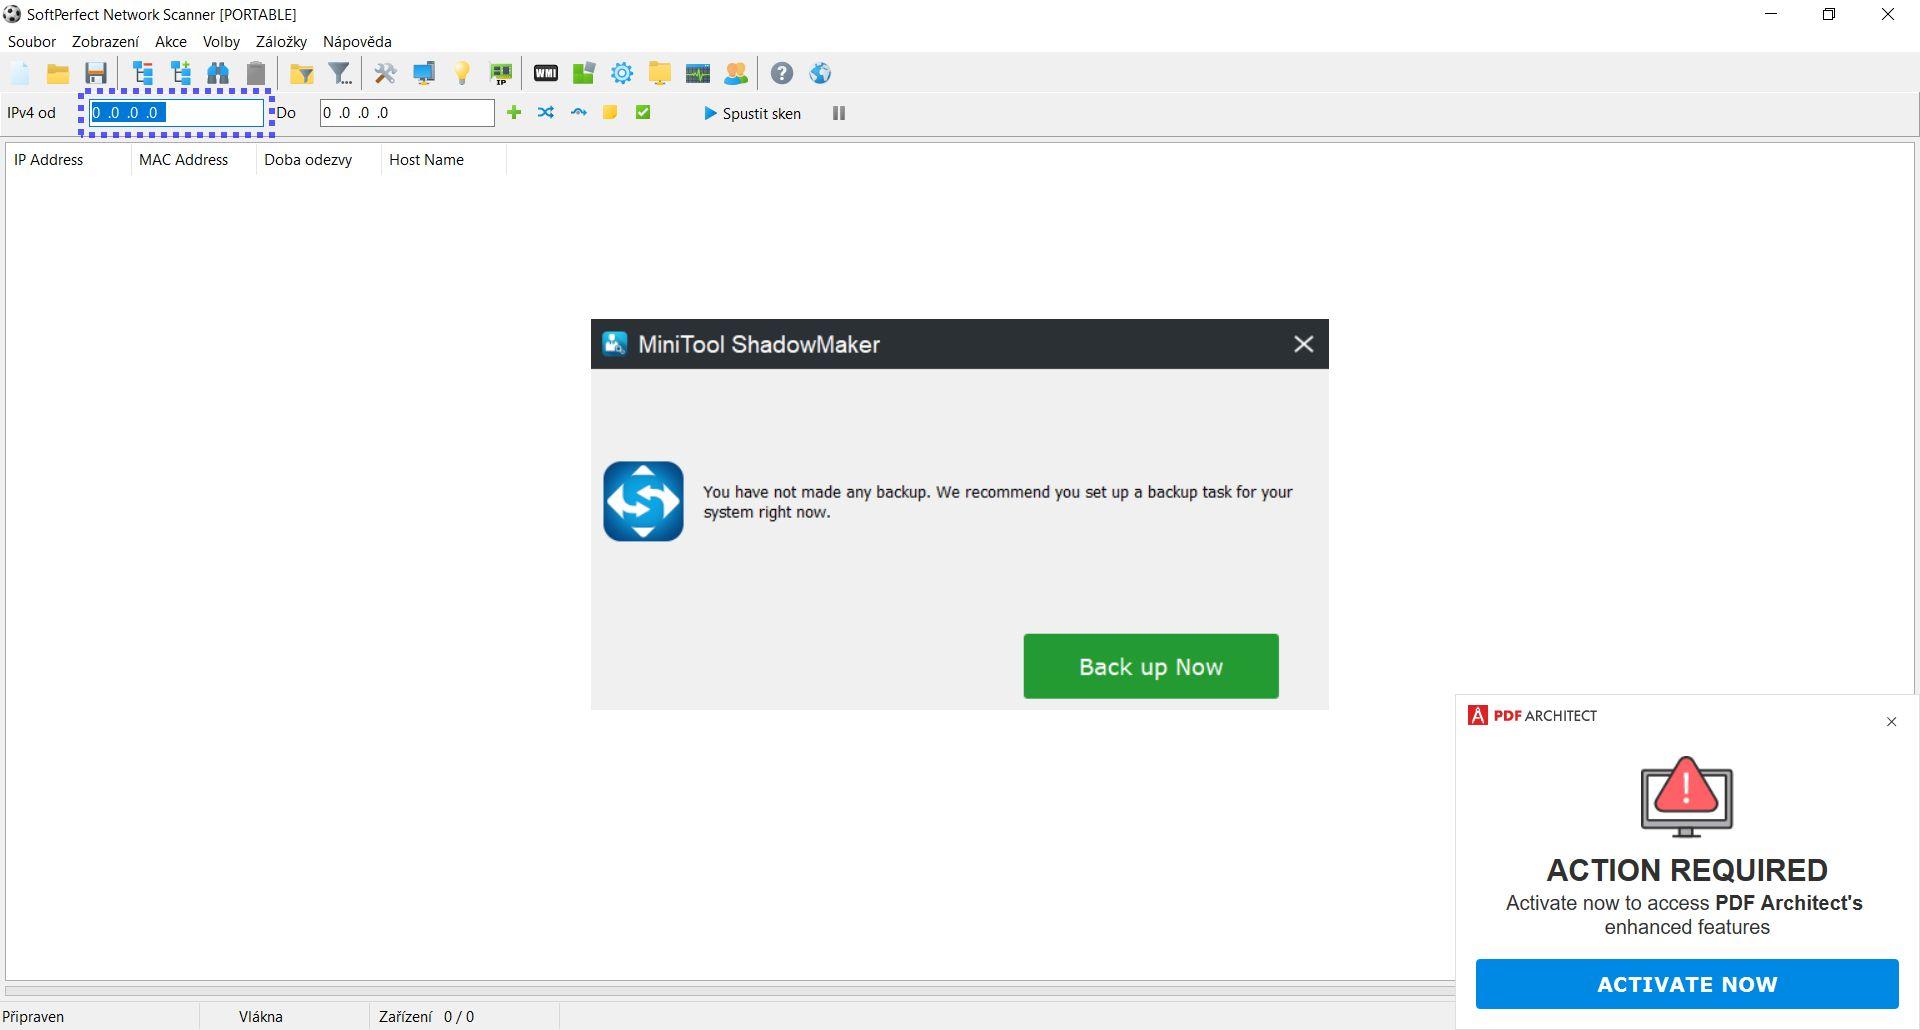Screen dimensions: 1920x1030
Task: Click the user accounts icon
Action: [736, 73]
